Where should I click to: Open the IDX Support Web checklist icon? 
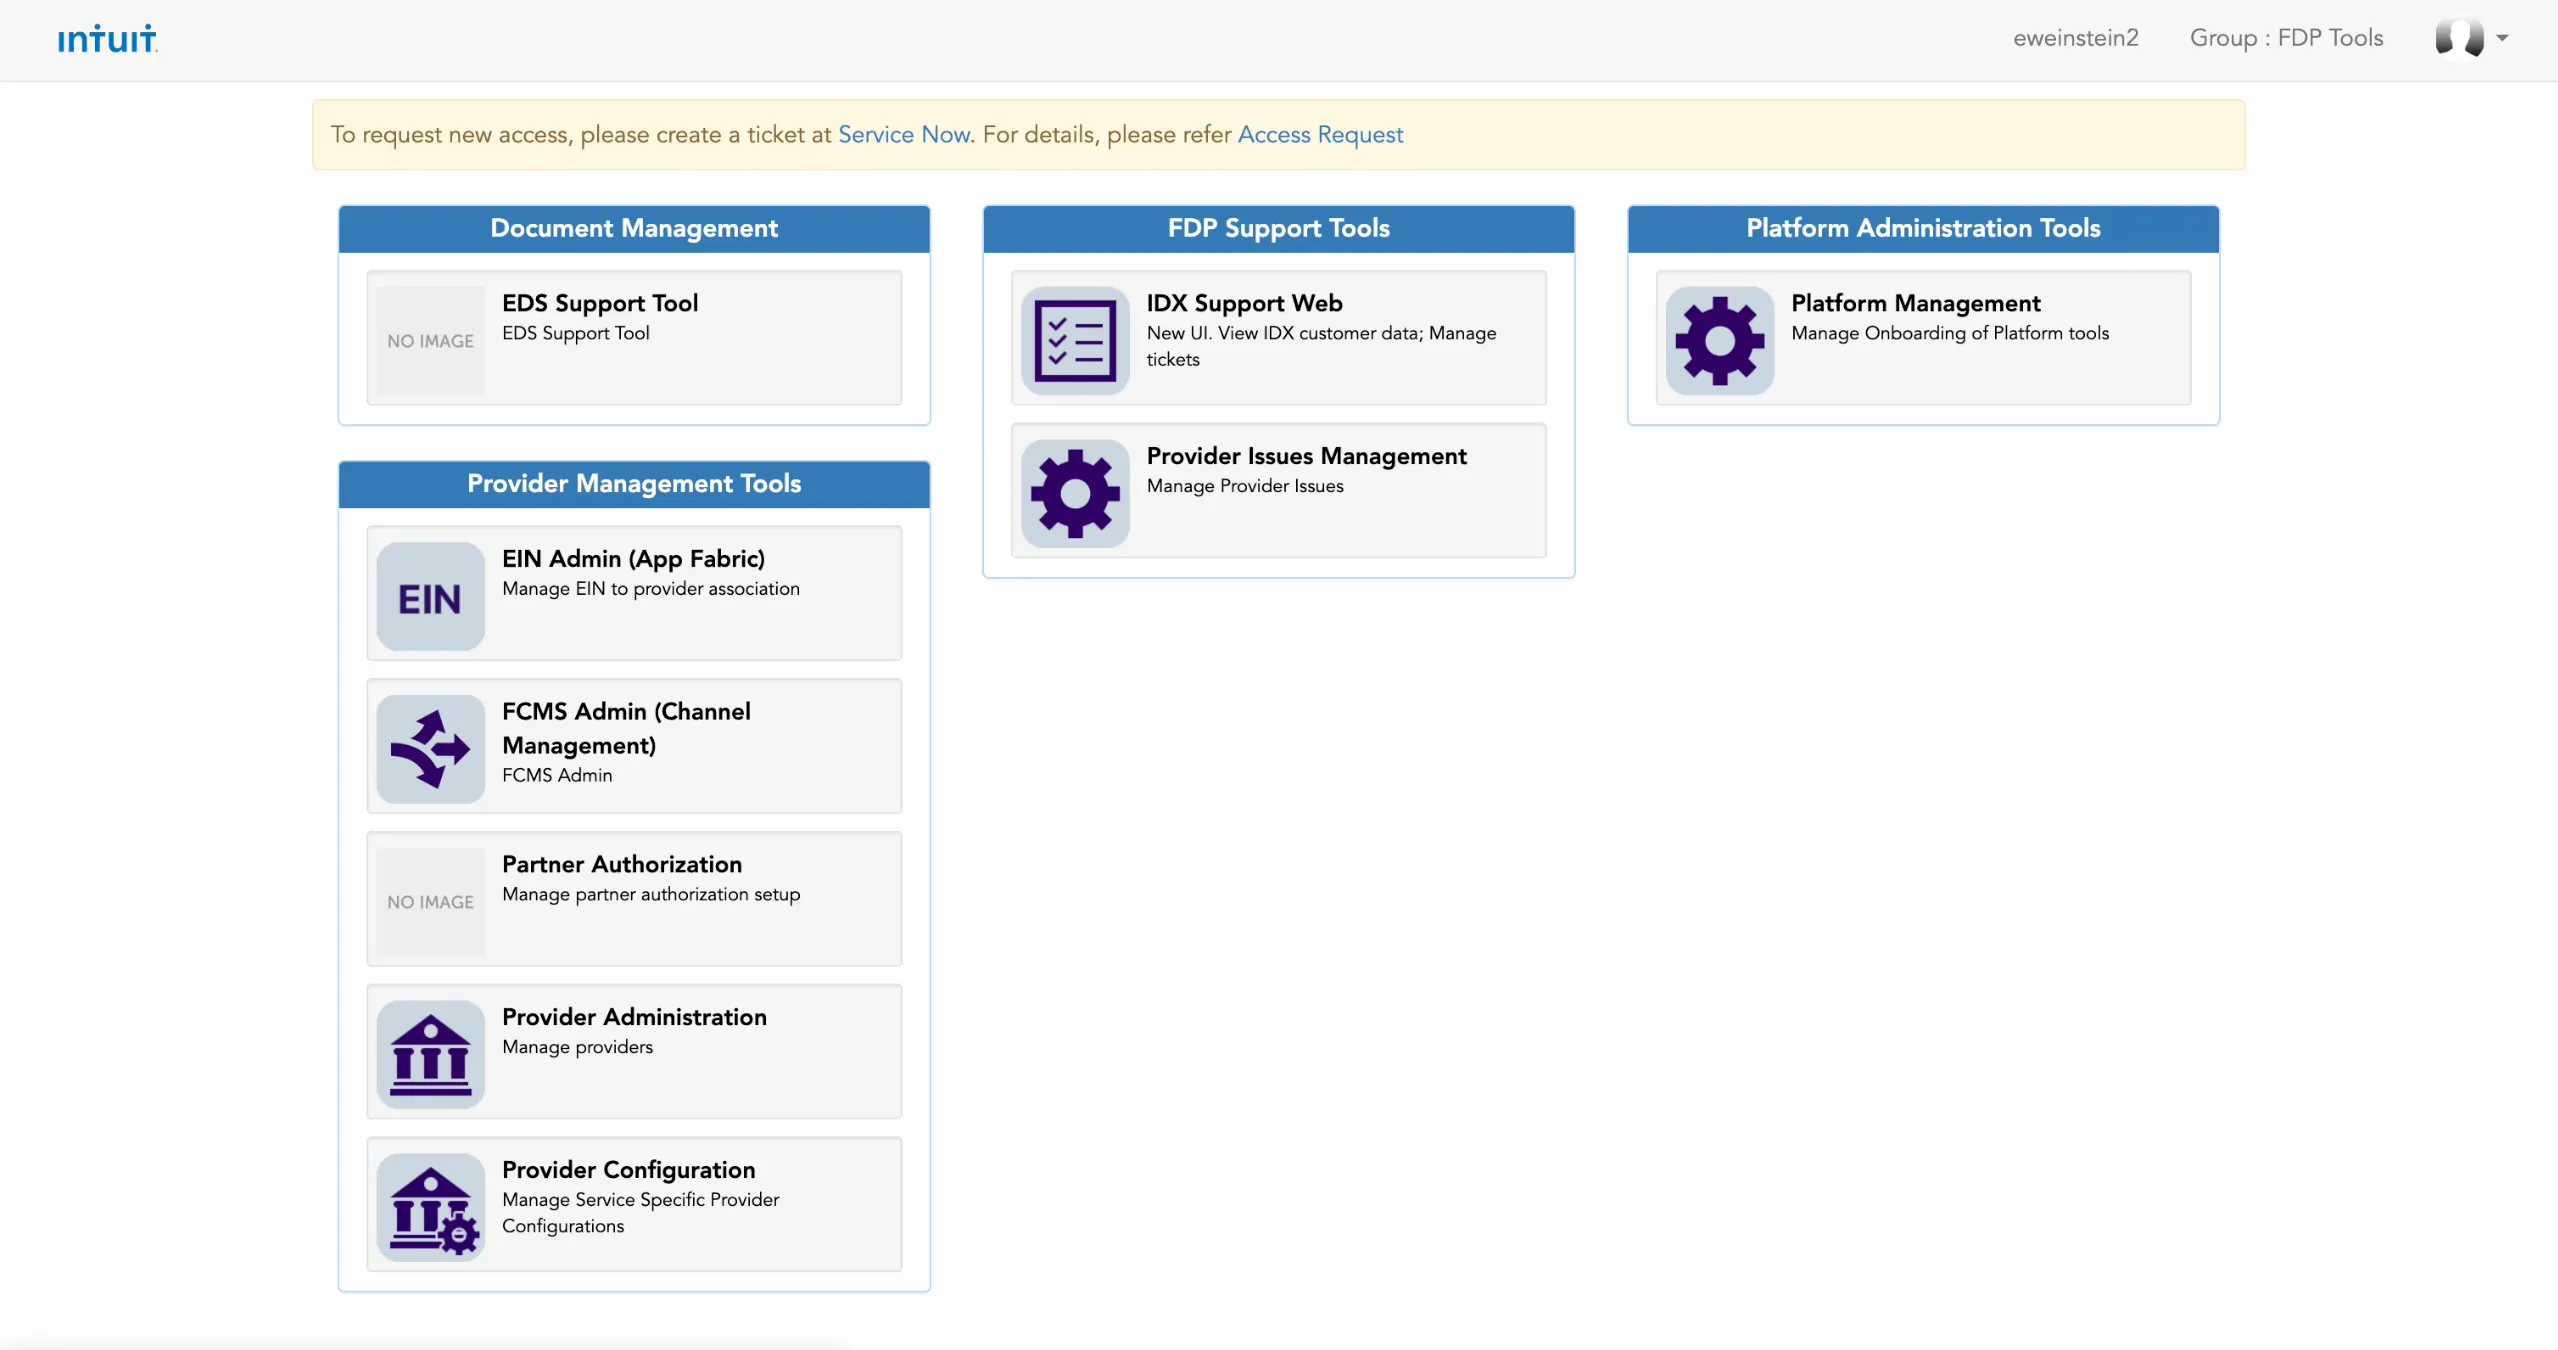pyautogui.click(x=1075, y=340)
